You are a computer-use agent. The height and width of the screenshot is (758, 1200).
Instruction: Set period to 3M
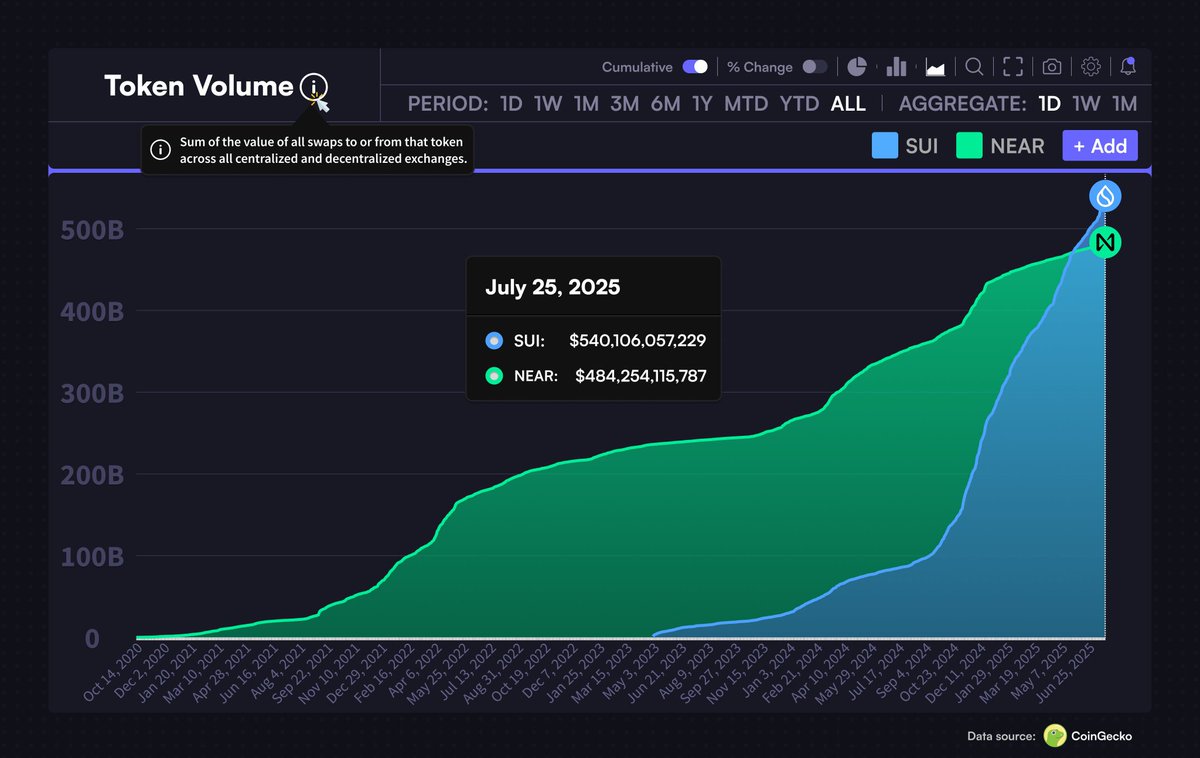(625, 104)
